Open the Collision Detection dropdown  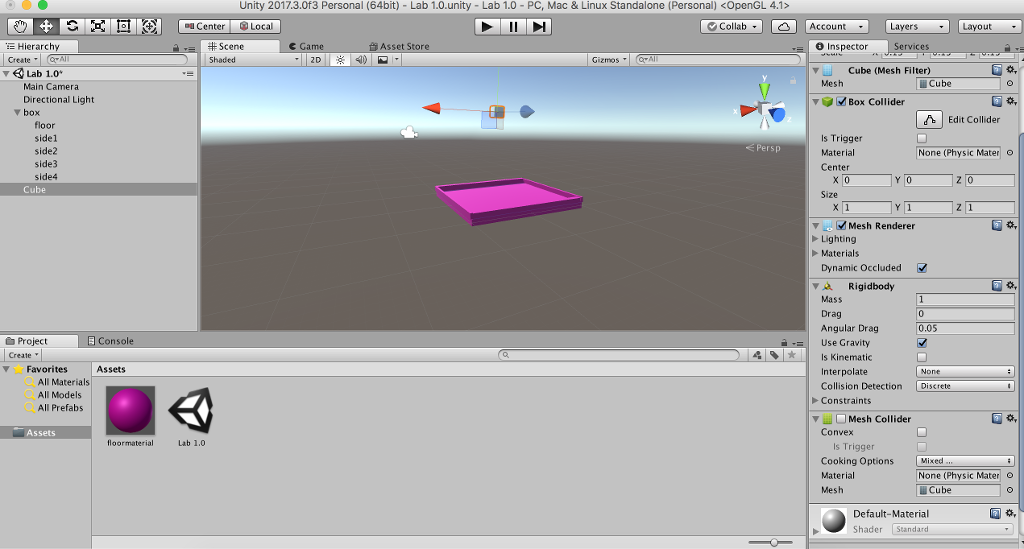[x=965, y=386]
